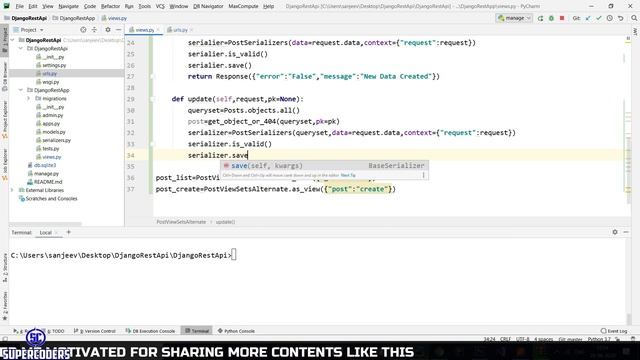
Task: Open serializers.py in the project tree
Action: (x=53, y=140)
